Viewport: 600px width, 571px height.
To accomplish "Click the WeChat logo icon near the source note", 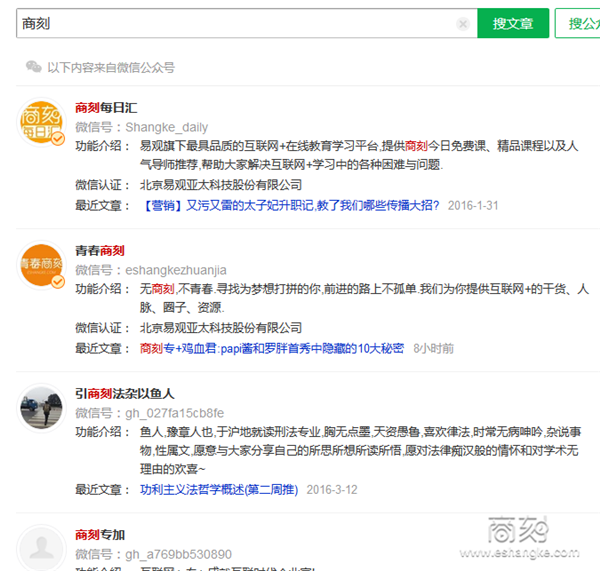I will (x=34, y=67).
